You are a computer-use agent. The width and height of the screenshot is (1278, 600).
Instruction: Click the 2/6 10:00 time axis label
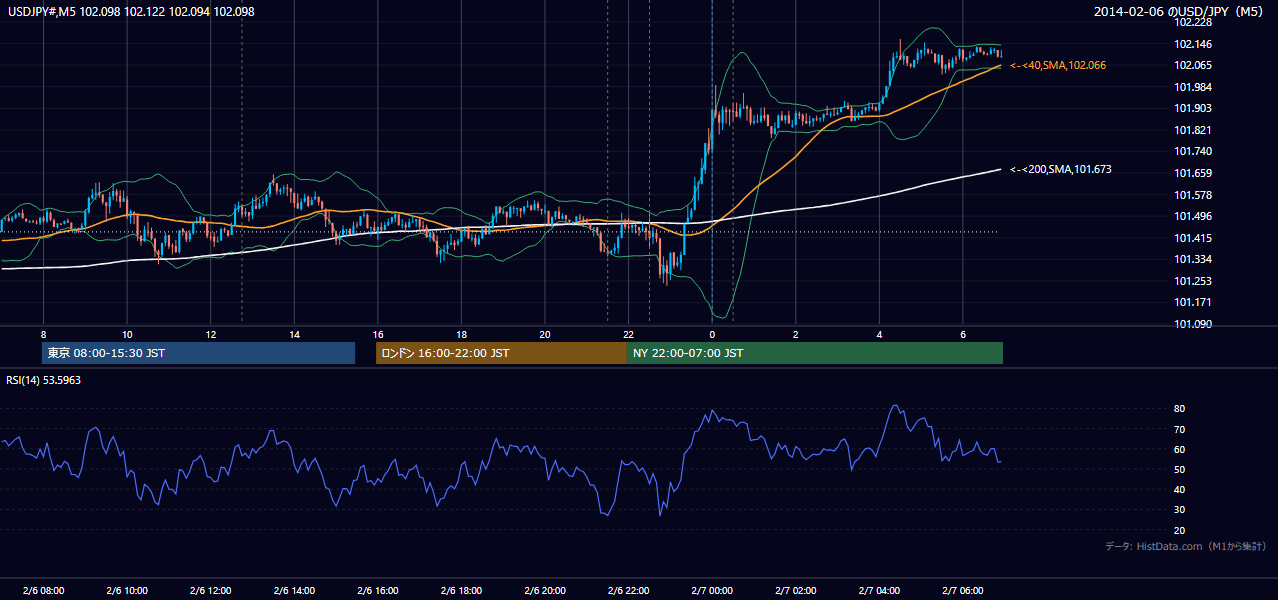tap(127, 590)
